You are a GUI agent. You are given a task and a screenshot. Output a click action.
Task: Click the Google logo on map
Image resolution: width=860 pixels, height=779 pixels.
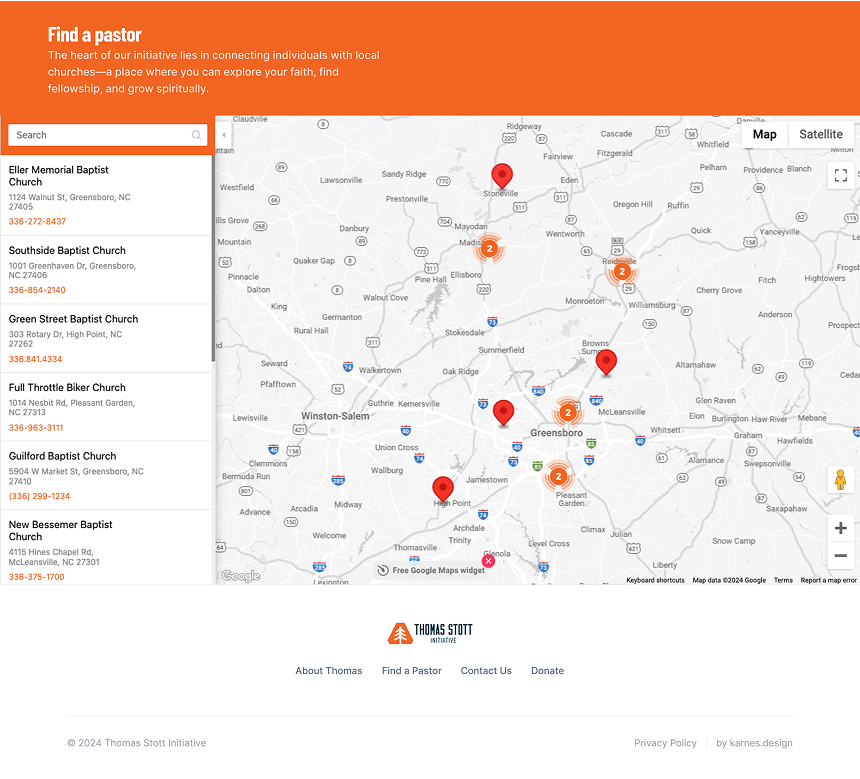pos(241,575)
